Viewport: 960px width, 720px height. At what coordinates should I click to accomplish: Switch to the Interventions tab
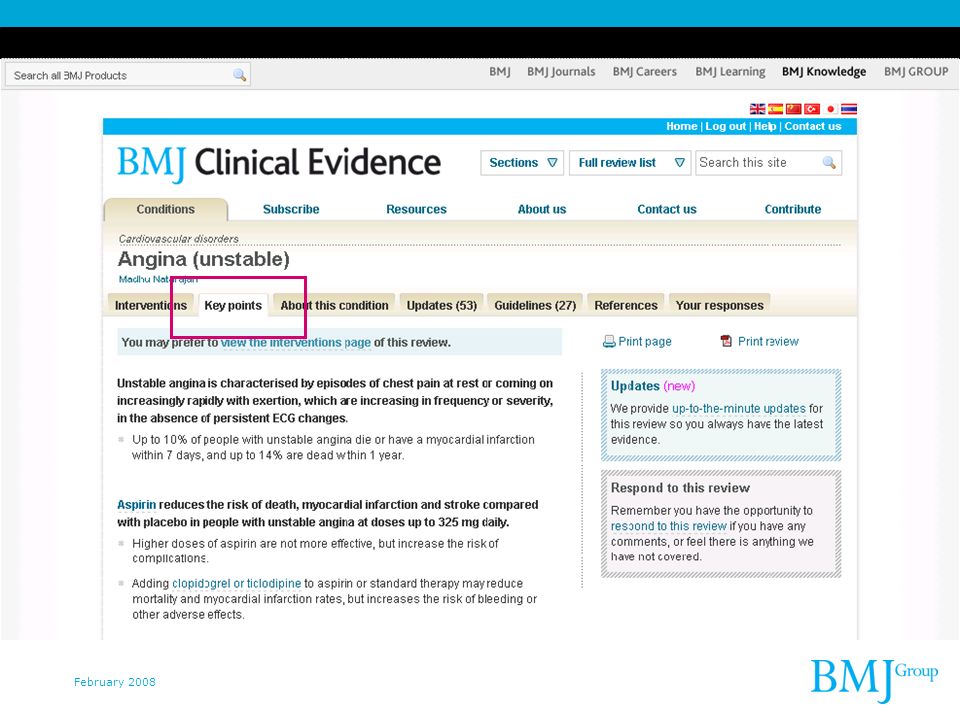tap(151, 305)
